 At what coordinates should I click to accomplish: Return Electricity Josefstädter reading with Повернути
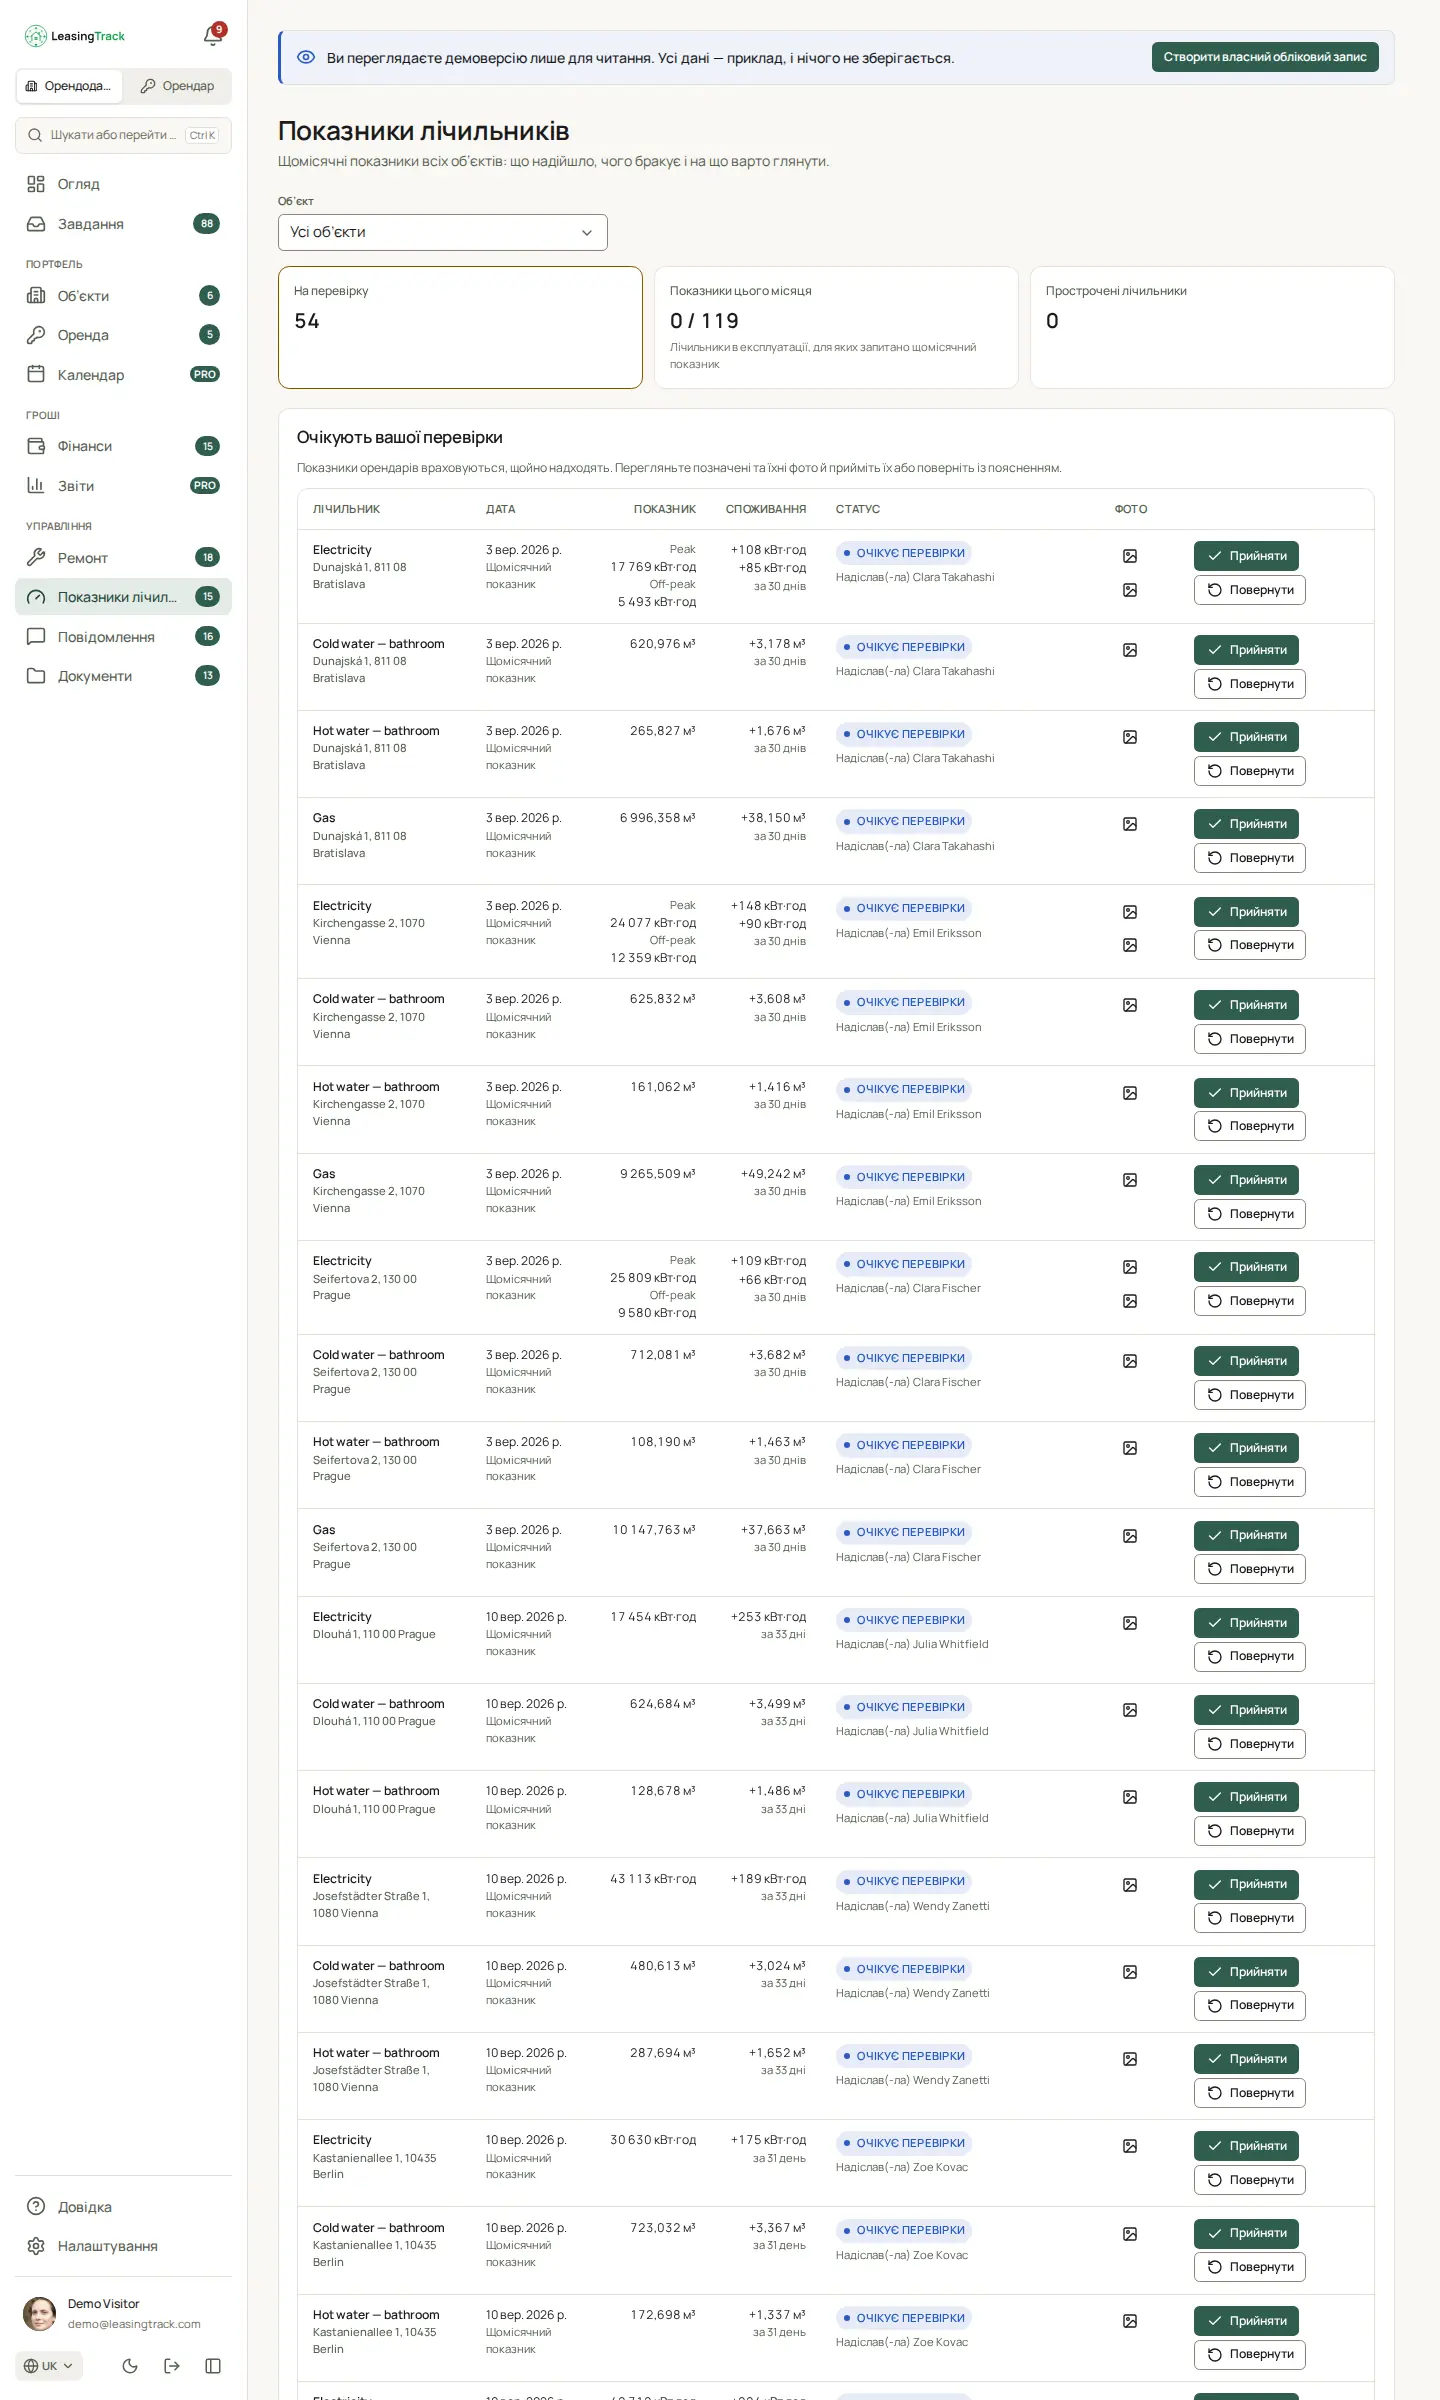(1250, 1918)
